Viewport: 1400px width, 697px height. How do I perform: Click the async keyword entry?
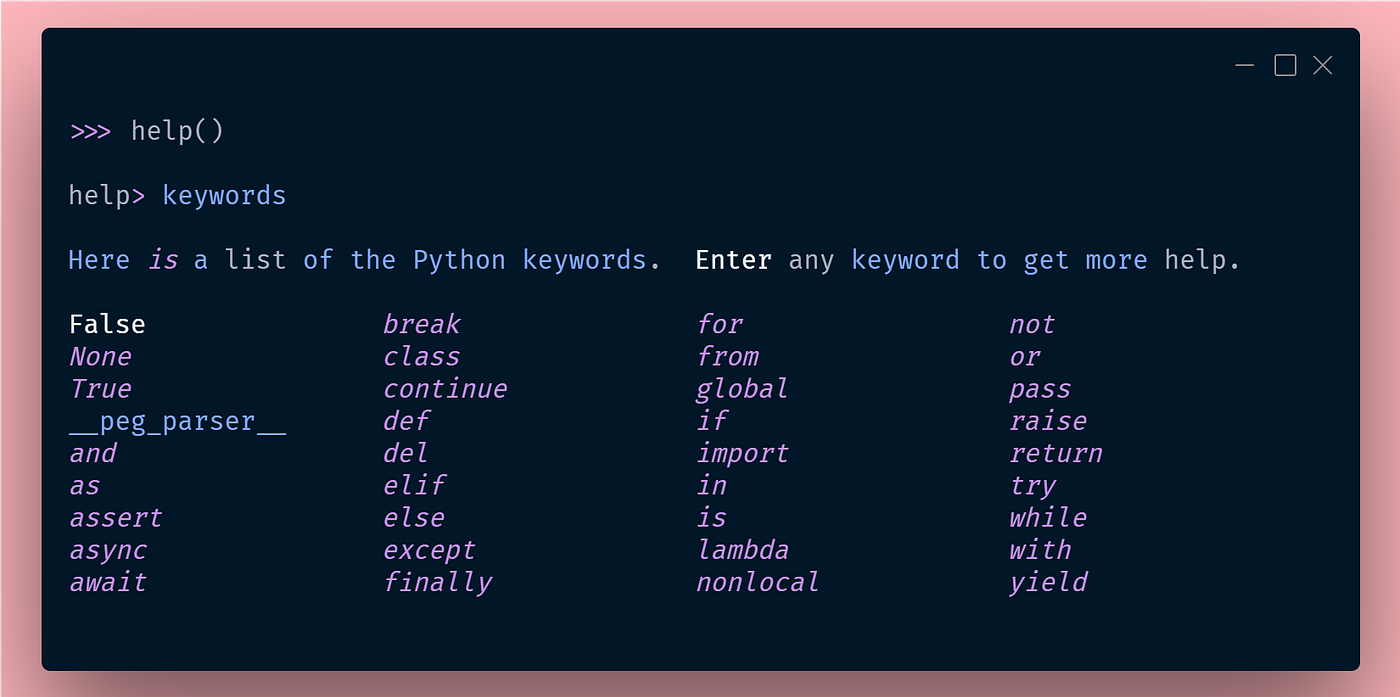tap(108, 550)
